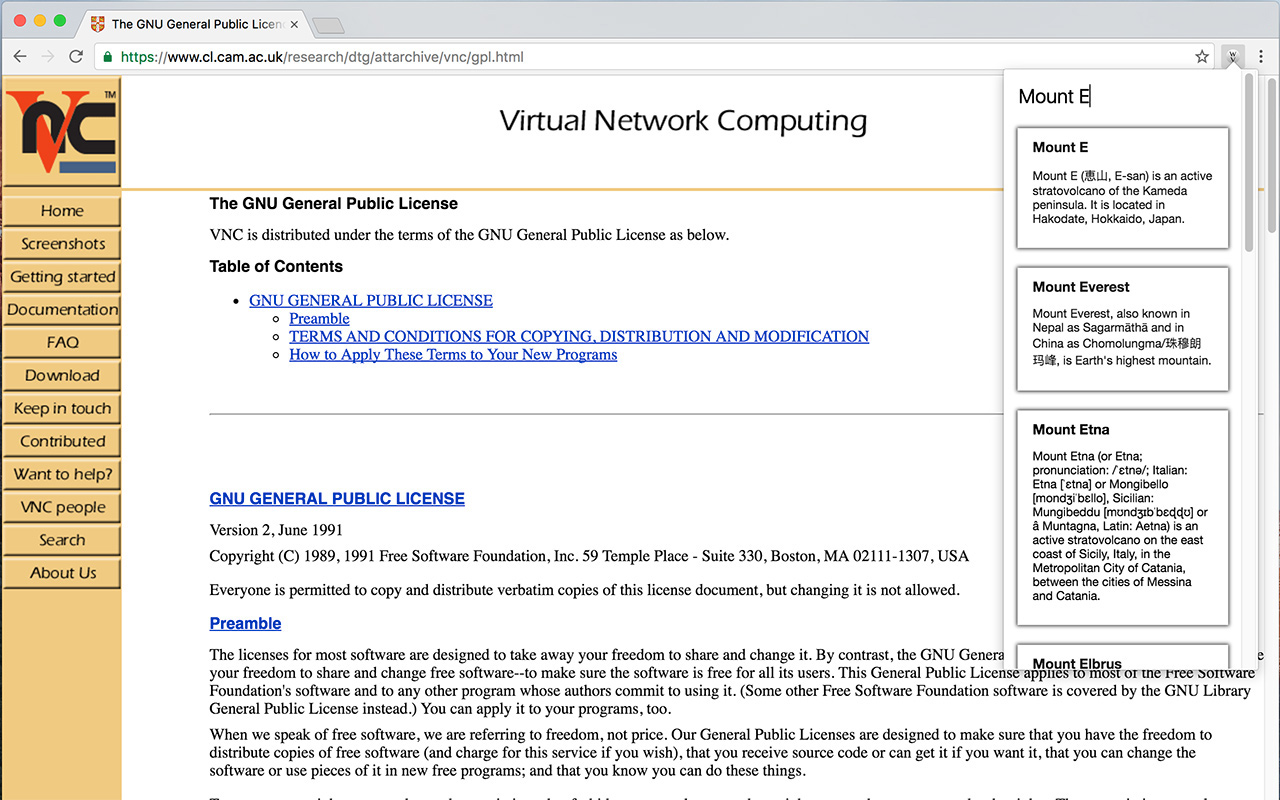Screen dimensions: 1280x800
Task: Open the Mount Elbrus result card
Action: click(x=1122, y=657)
